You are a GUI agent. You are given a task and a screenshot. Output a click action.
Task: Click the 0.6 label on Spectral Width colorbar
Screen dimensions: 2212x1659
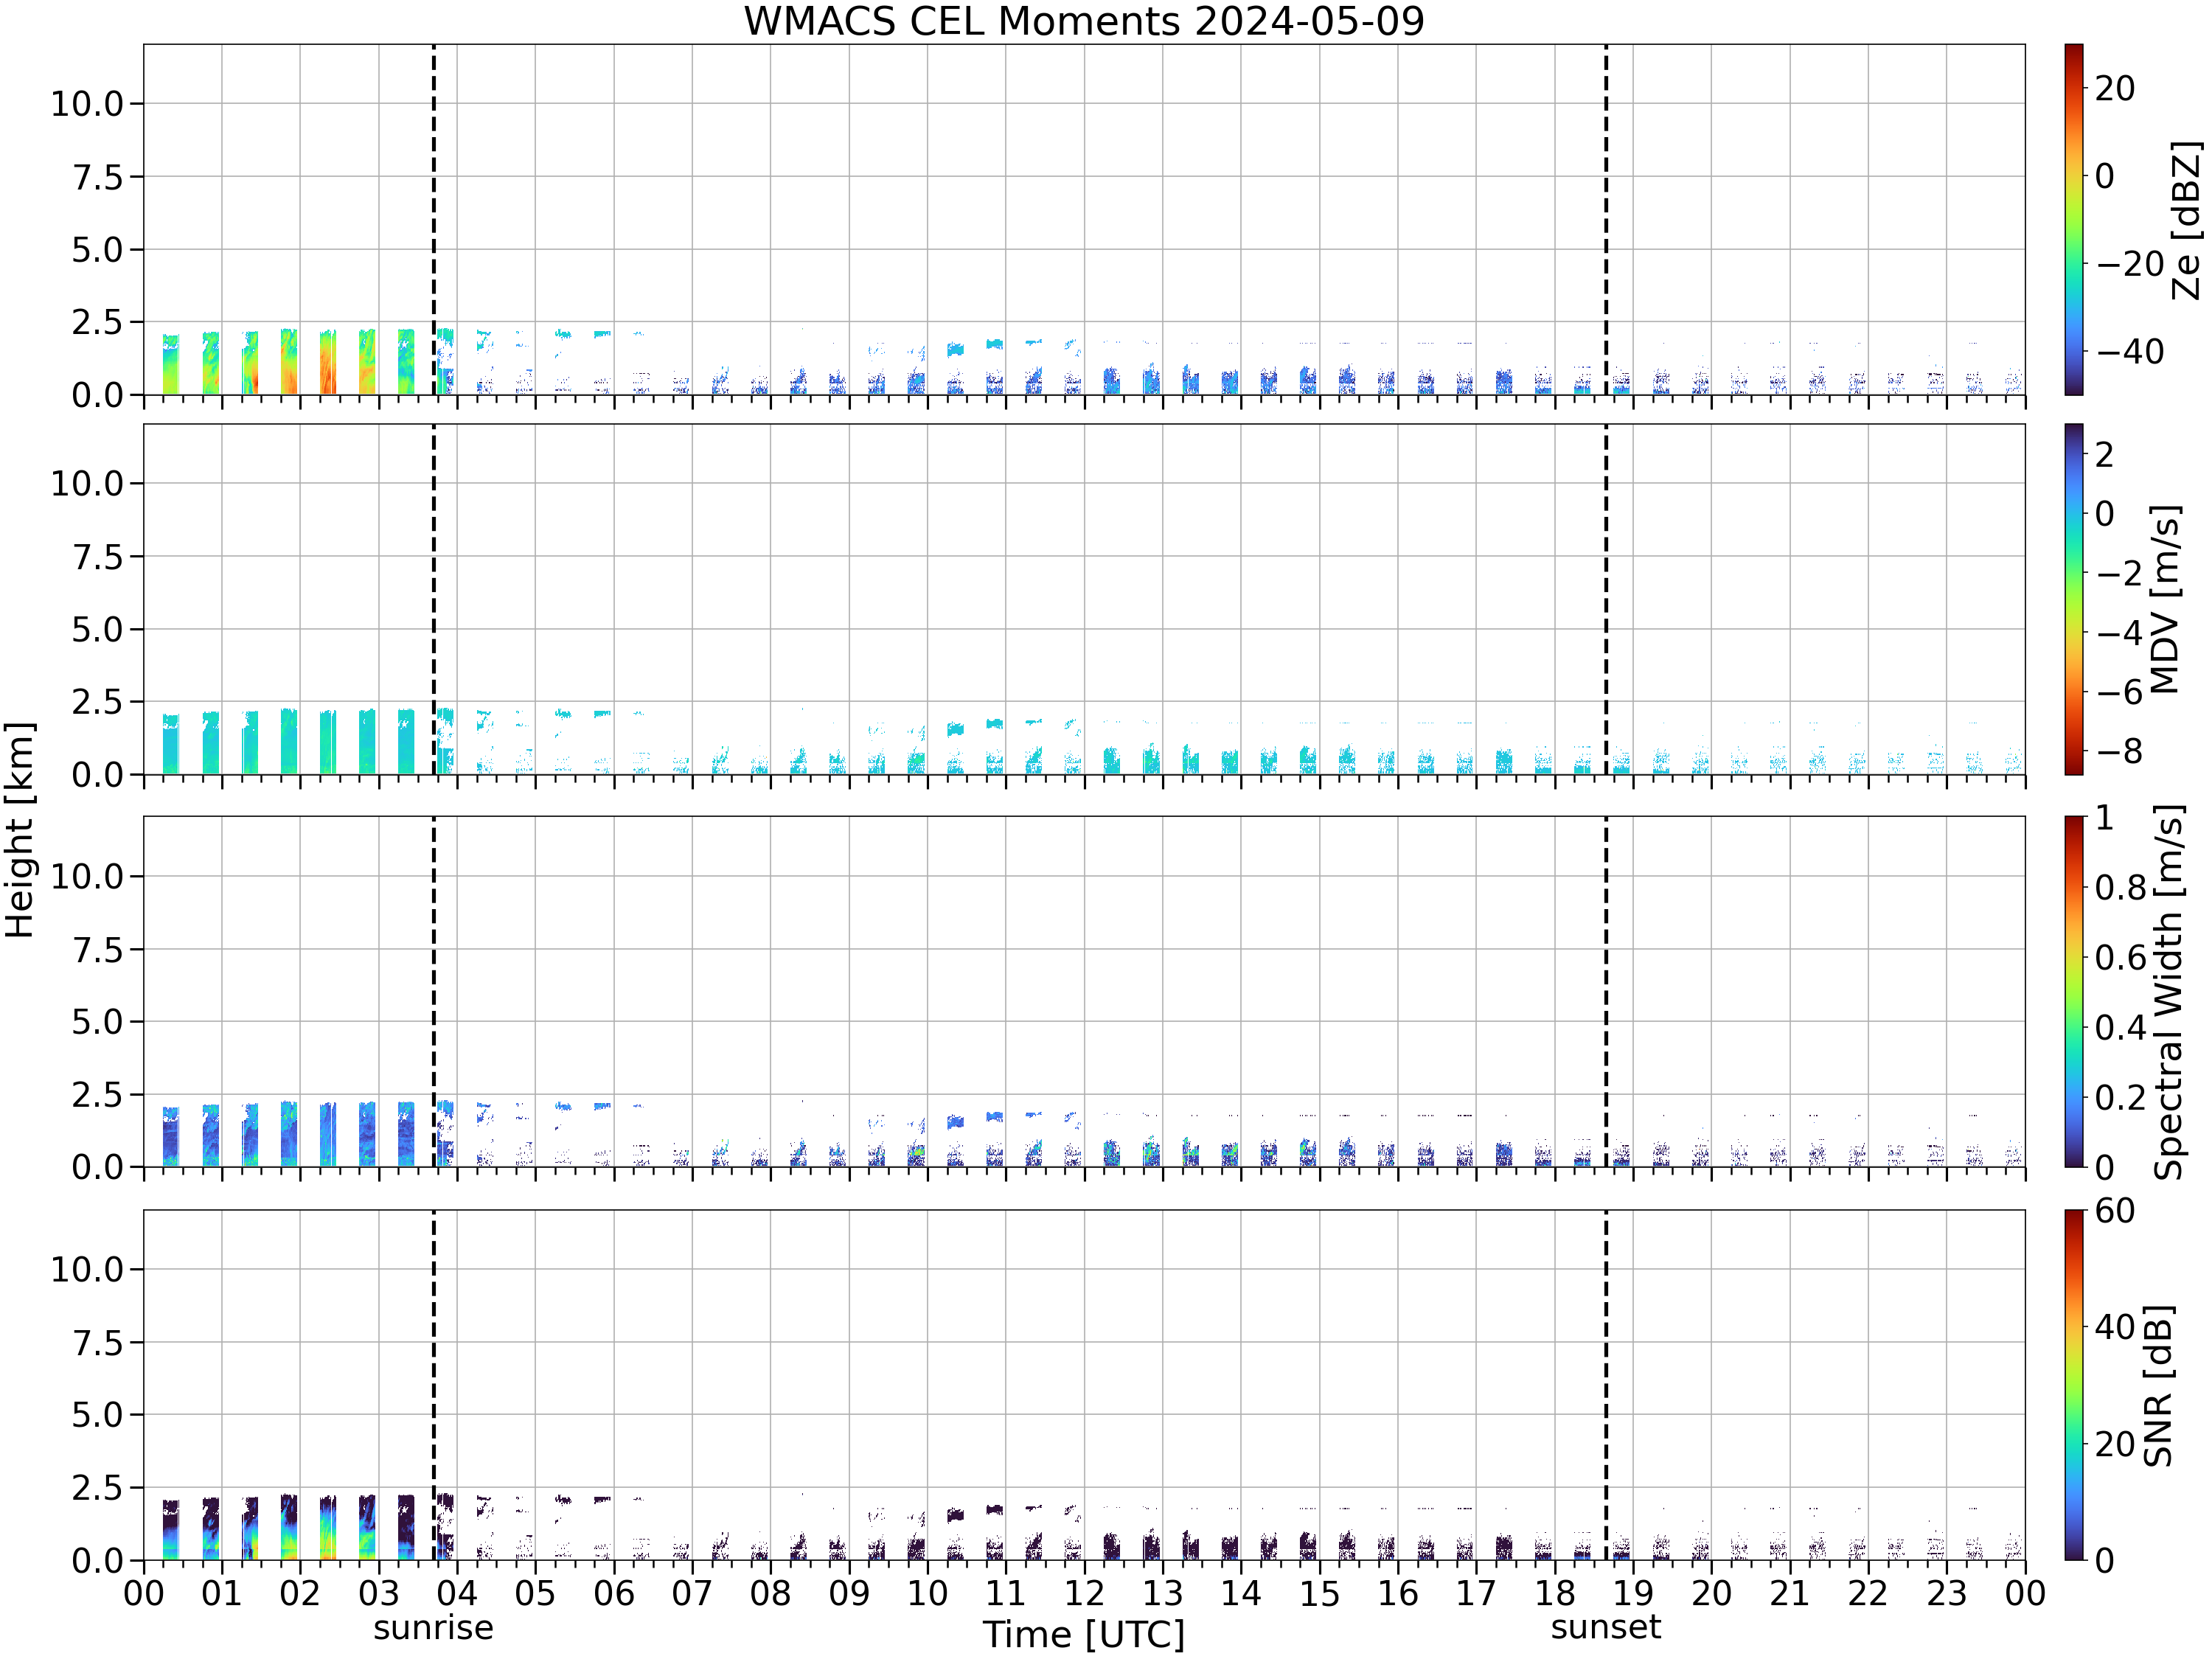[x=2121, y=957]
